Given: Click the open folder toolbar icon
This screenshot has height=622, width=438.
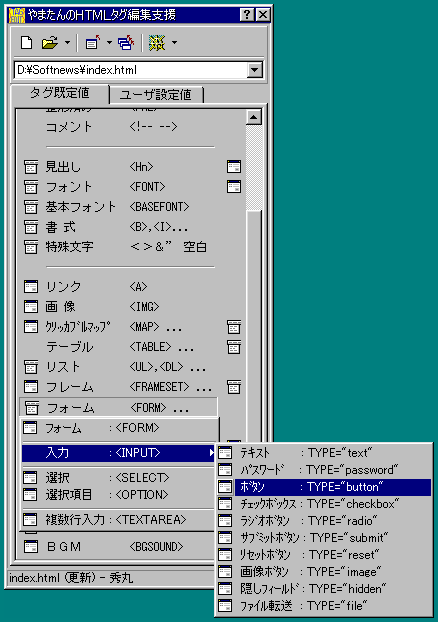Looking at the screenshot, I should pyautogui.click(x=50, y=42).
